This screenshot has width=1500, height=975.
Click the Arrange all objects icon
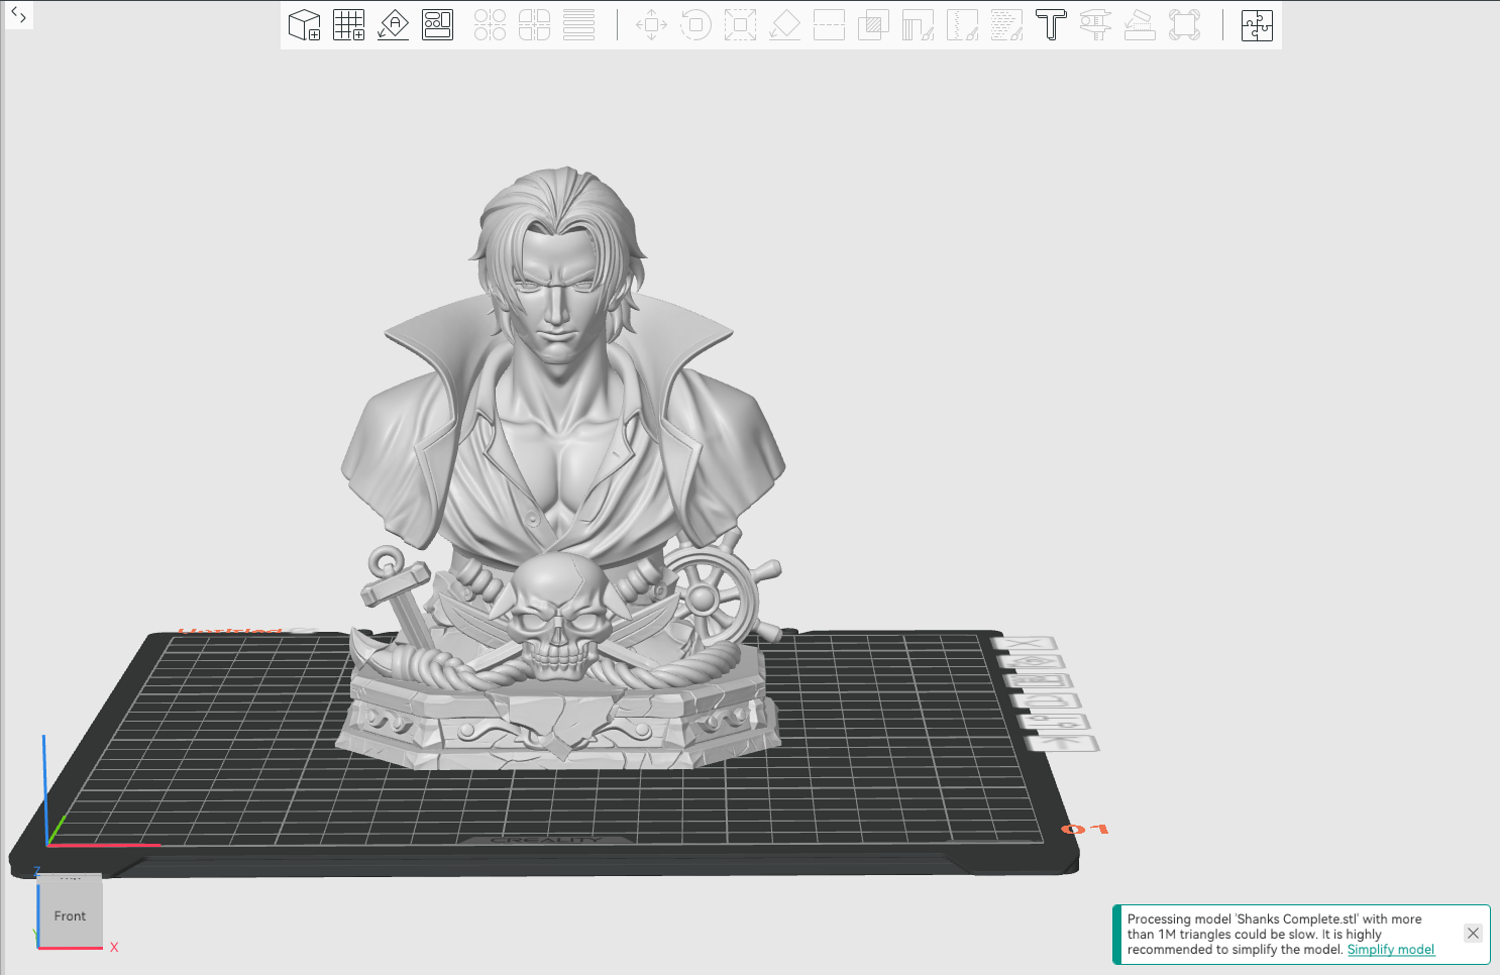pos(437,25)
